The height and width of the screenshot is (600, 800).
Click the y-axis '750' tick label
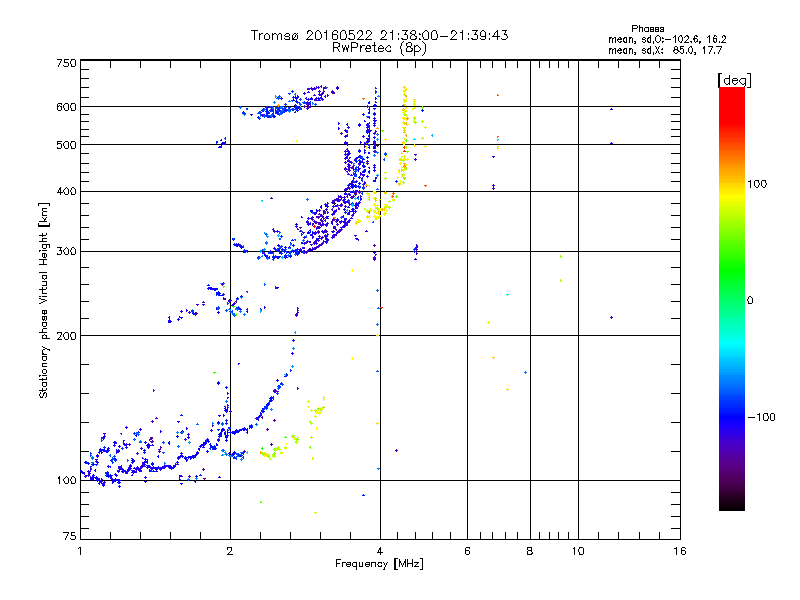coord(66,63)
